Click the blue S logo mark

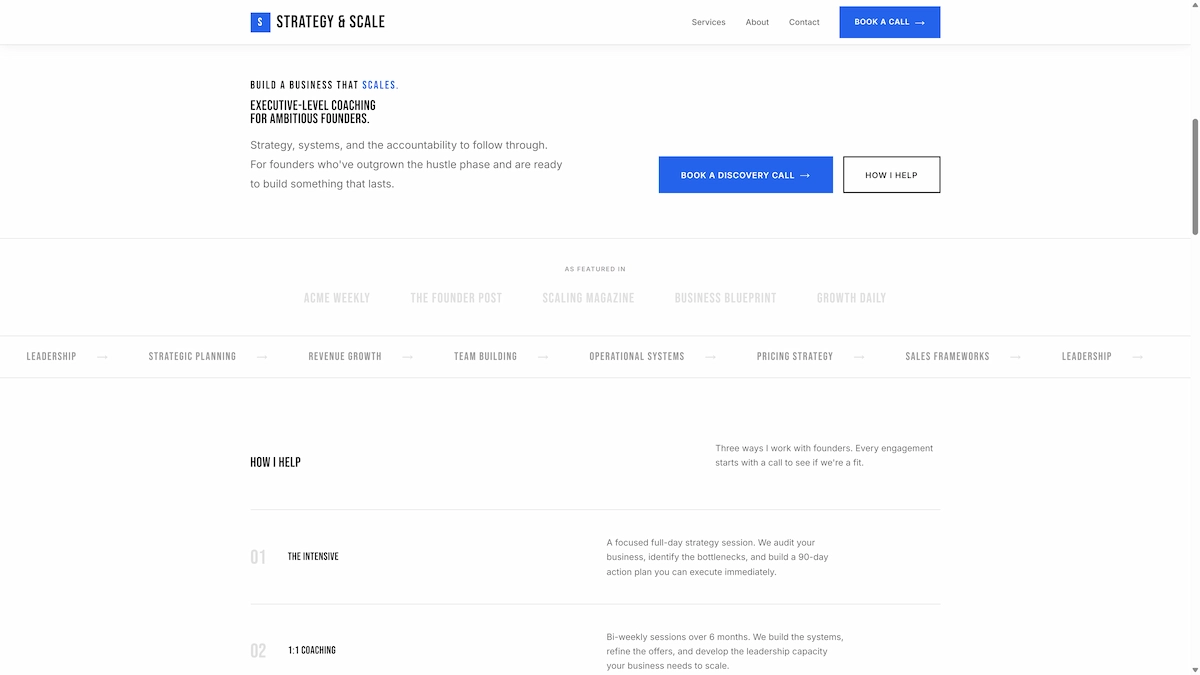click(259, 21)
